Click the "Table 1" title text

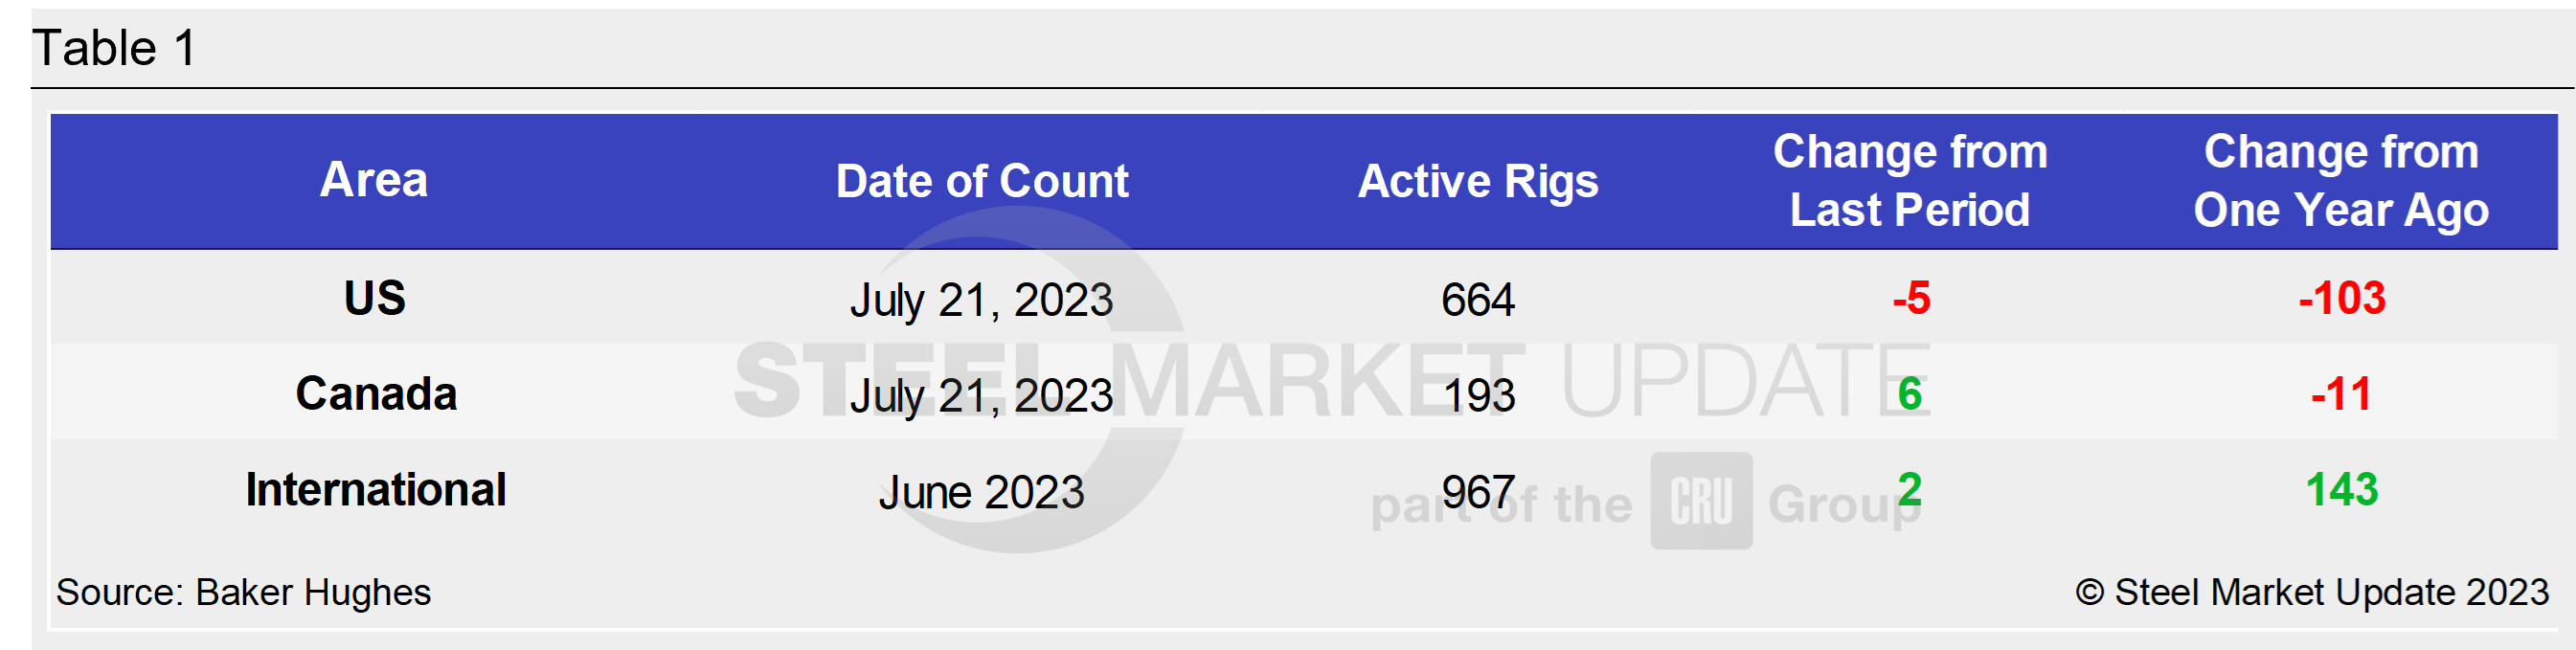coord(115,48)
